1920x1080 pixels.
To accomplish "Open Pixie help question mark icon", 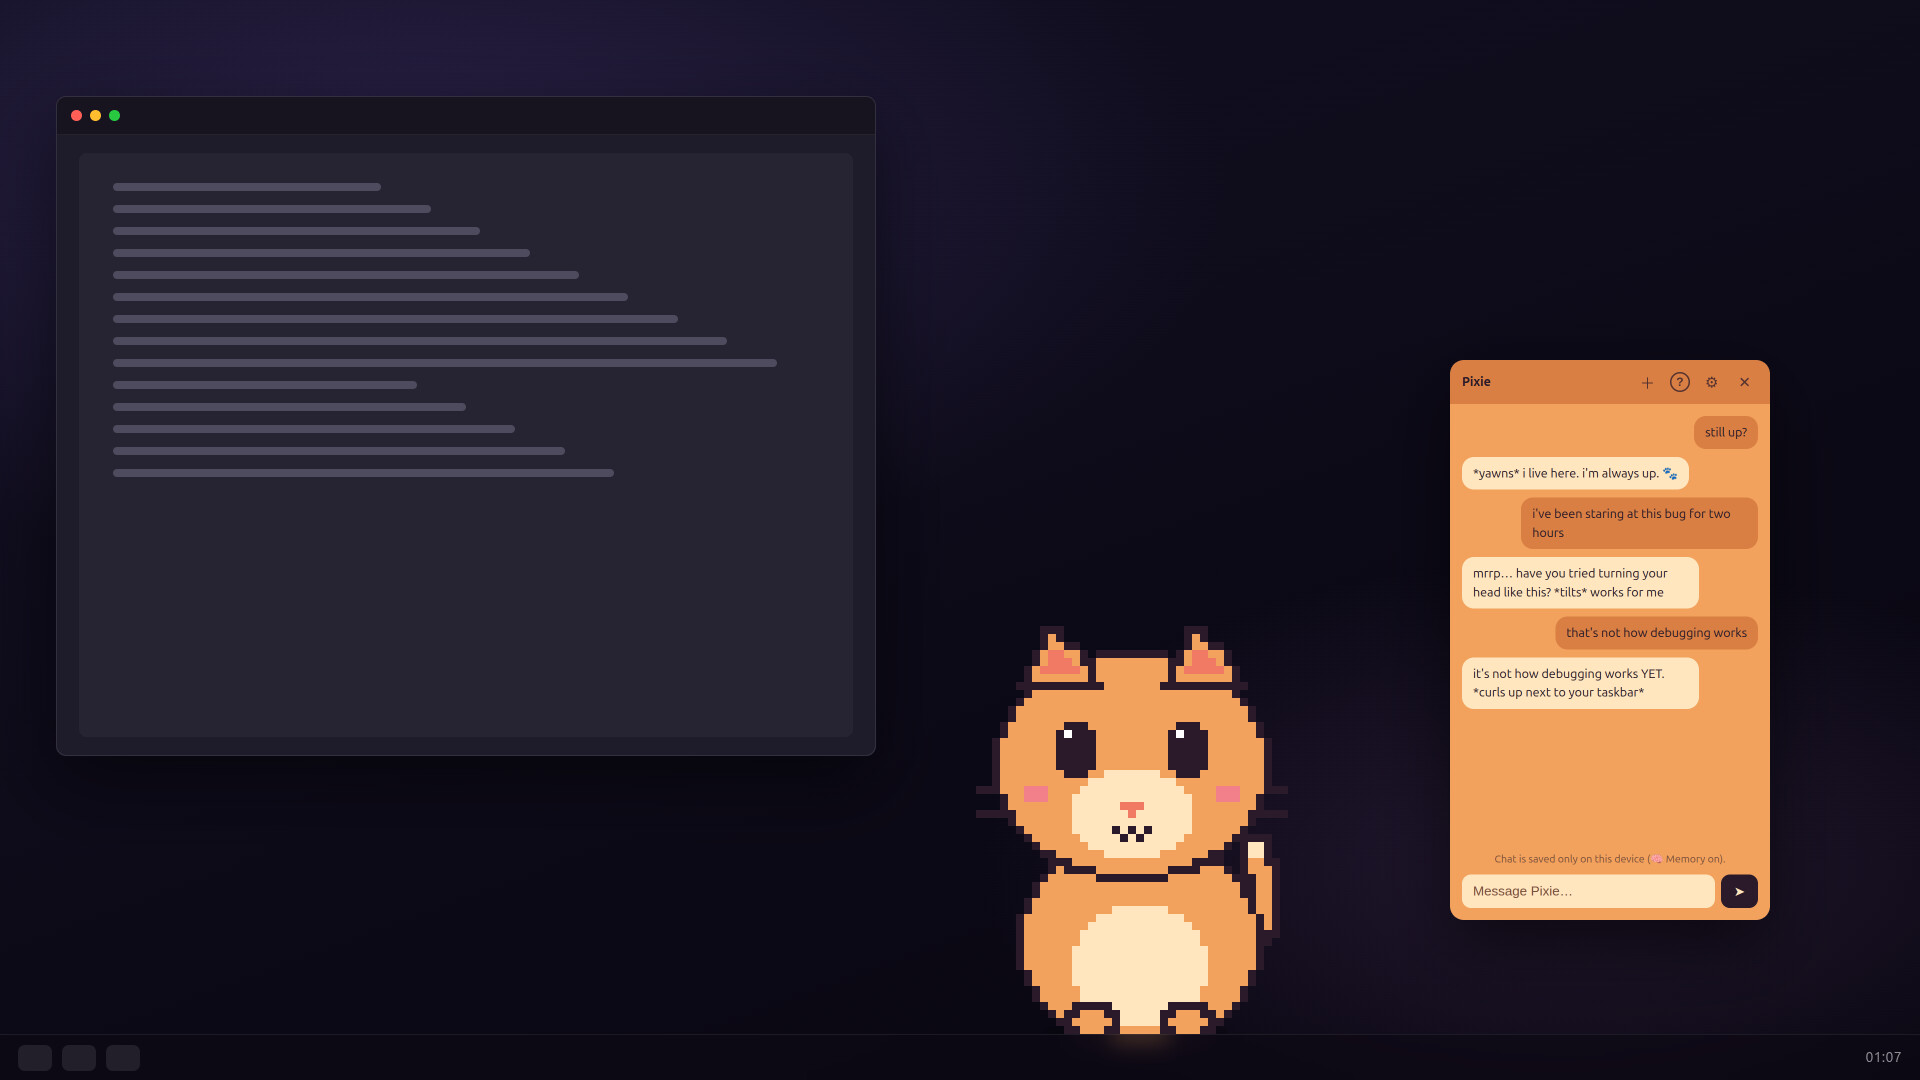I will pos(1680,382).
